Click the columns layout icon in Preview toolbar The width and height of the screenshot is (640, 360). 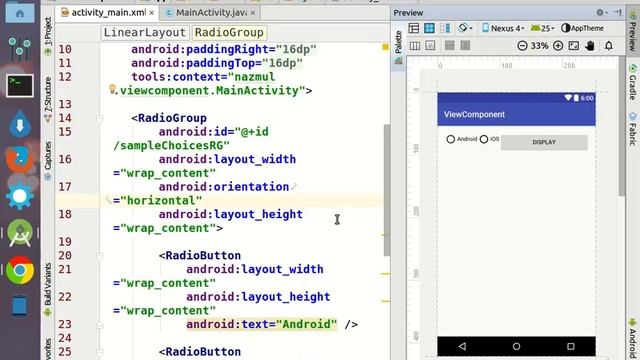pos(415,46)
